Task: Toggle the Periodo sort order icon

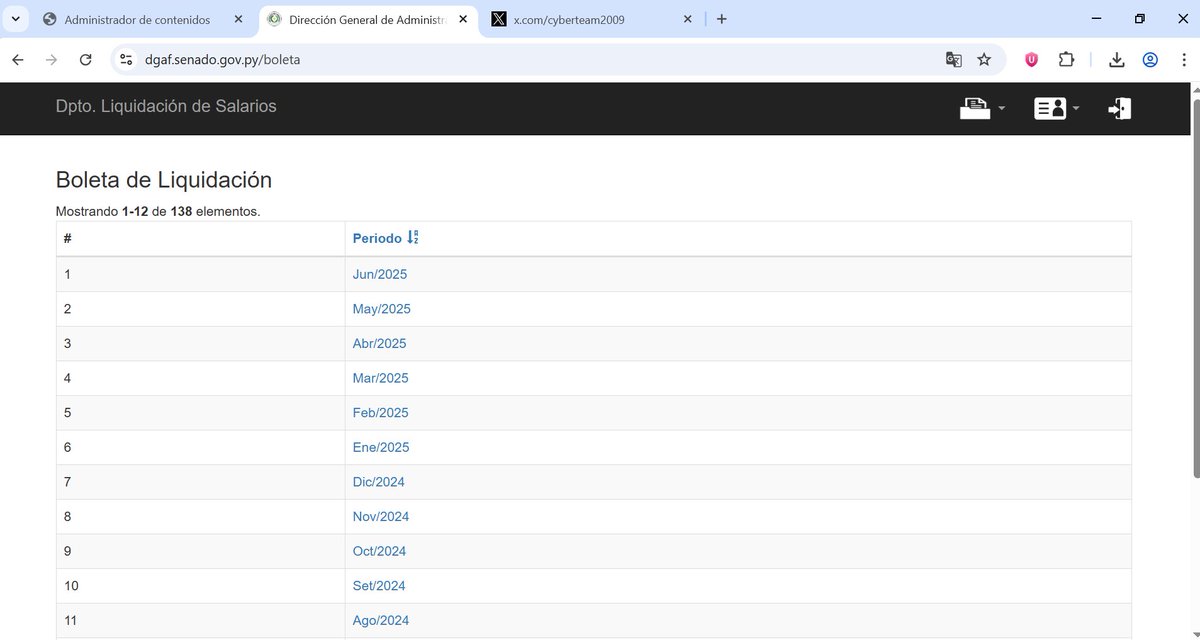Action: [413, 238]
